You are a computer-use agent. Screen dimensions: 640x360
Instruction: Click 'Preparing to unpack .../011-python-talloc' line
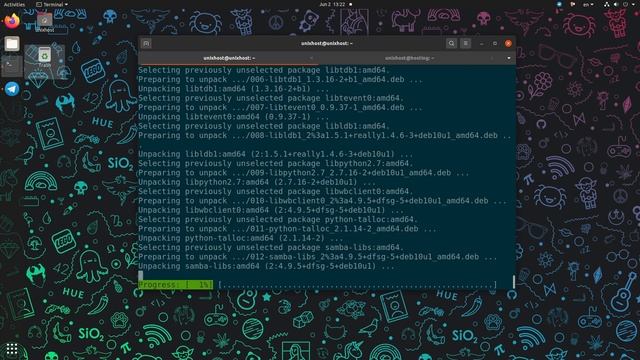(x=287, y=229)
